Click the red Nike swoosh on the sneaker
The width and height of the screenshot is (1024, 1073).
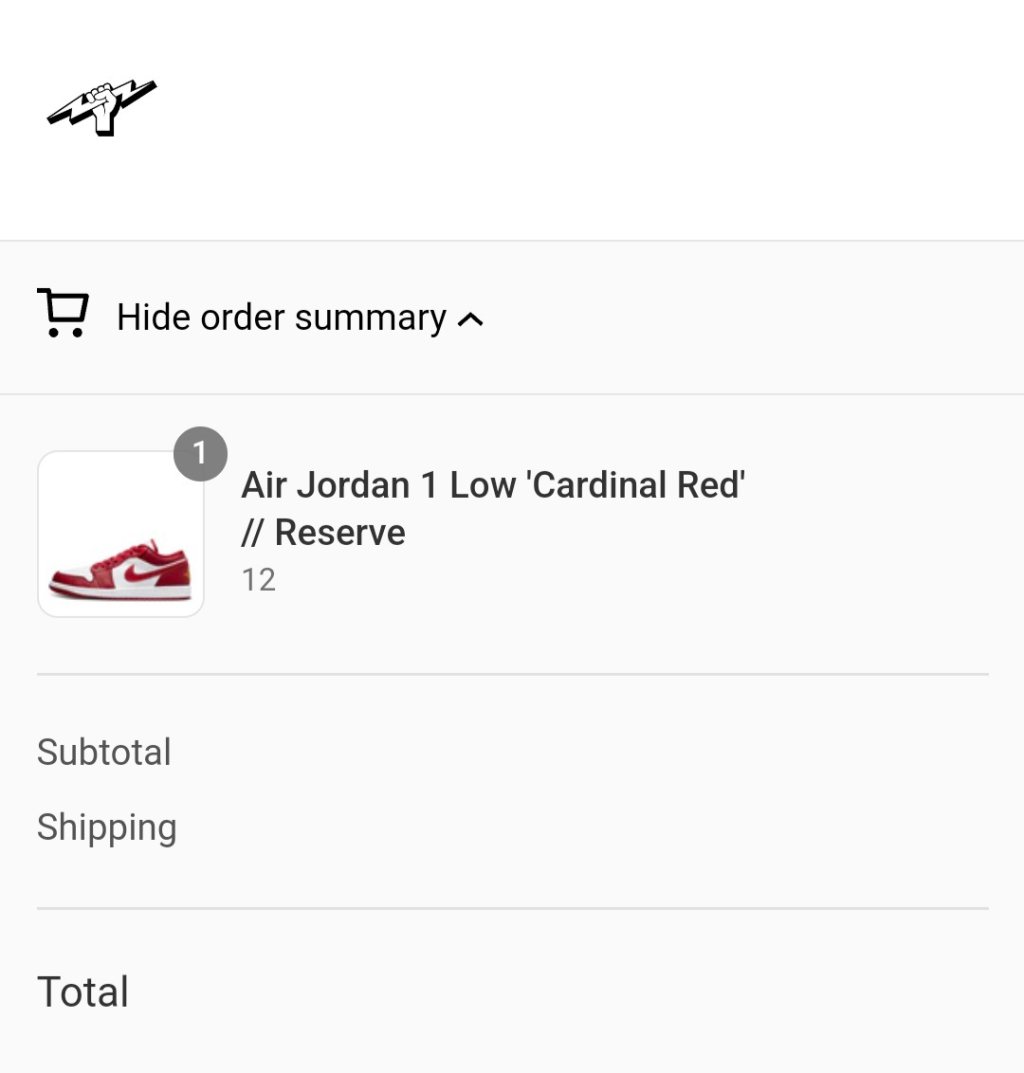[x=142, y=568]
